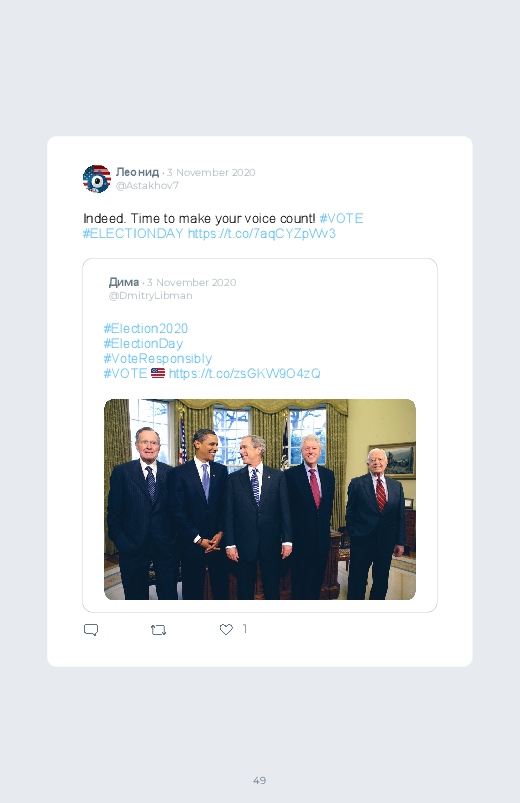This screenshot has width=520, height=803.
Task: Open the Oval Office group photo
Action: click(260, 499)
